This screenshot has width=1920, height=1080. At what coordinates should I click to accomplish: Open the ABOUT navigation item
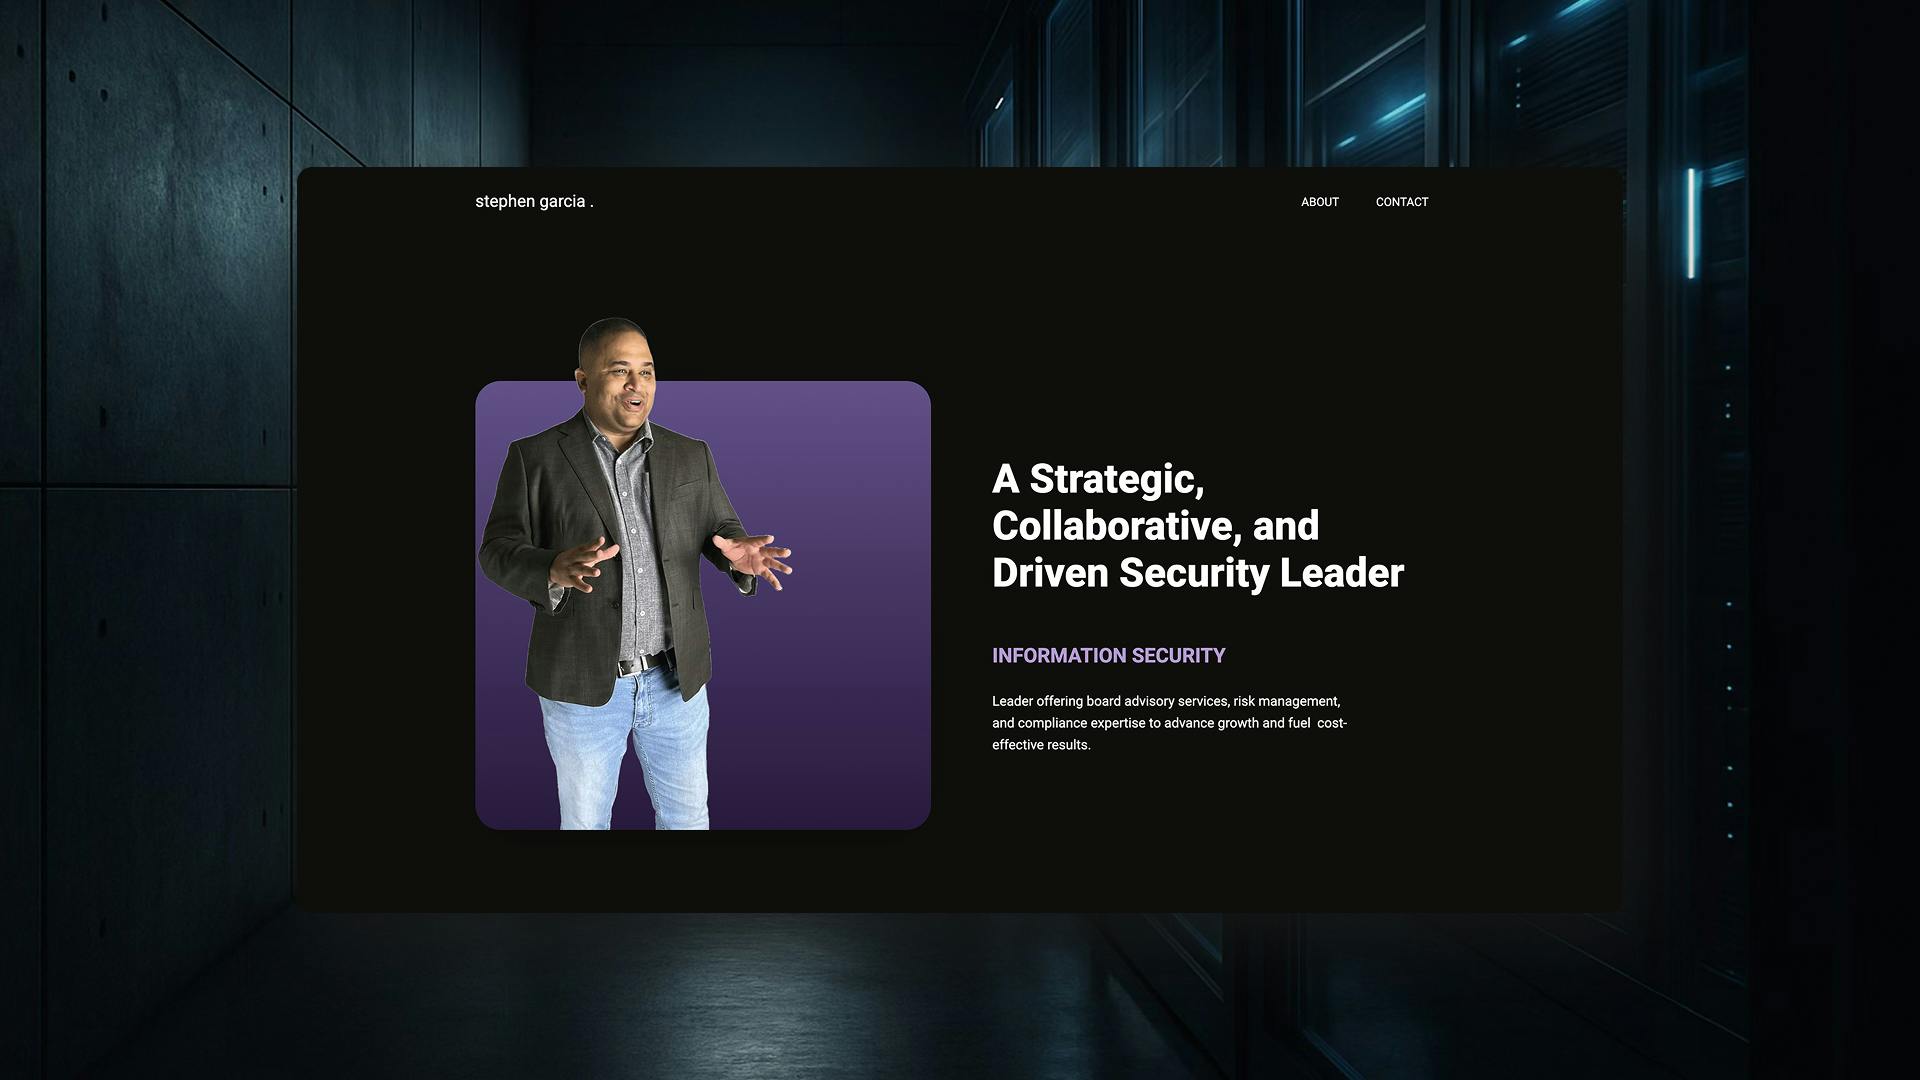pos(1319,202)
